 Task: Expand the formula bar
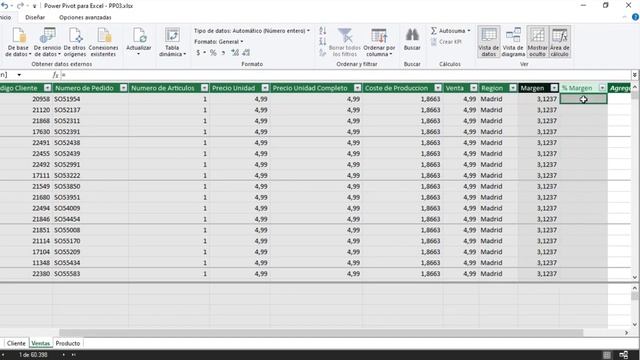[635, 75]
